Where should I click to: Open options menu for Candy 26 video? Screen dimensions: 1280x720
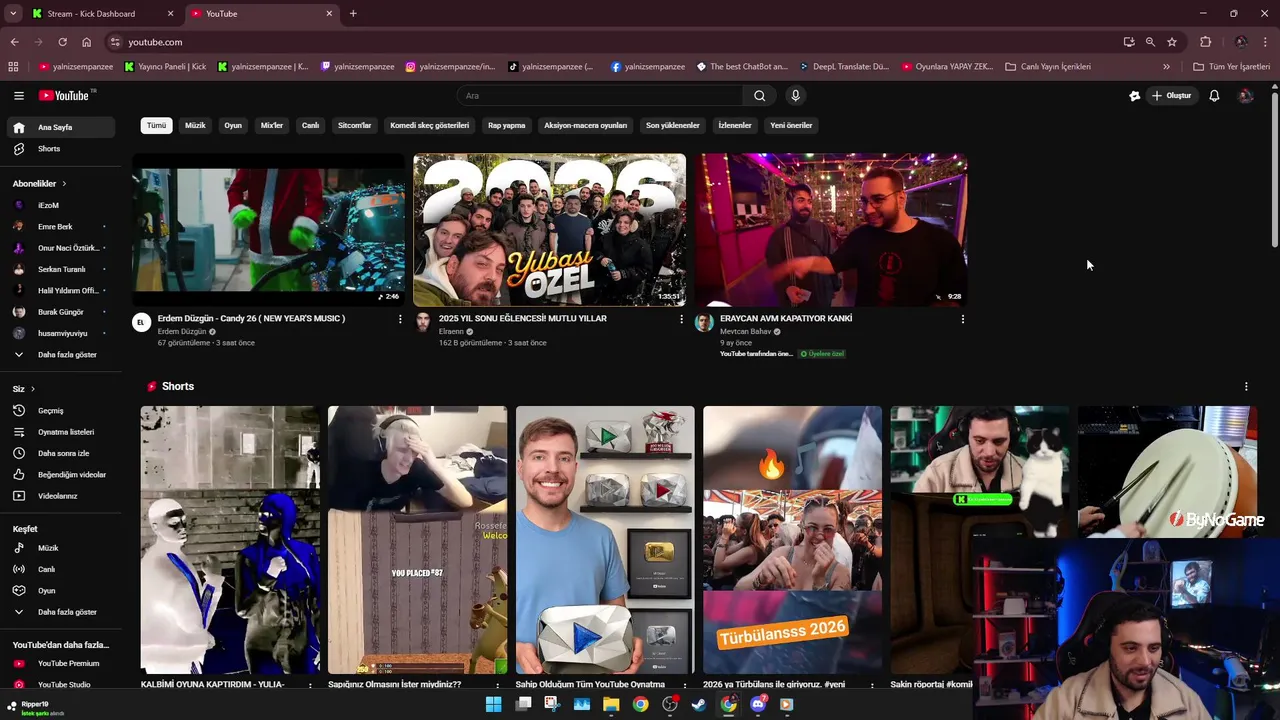(400, 319)
